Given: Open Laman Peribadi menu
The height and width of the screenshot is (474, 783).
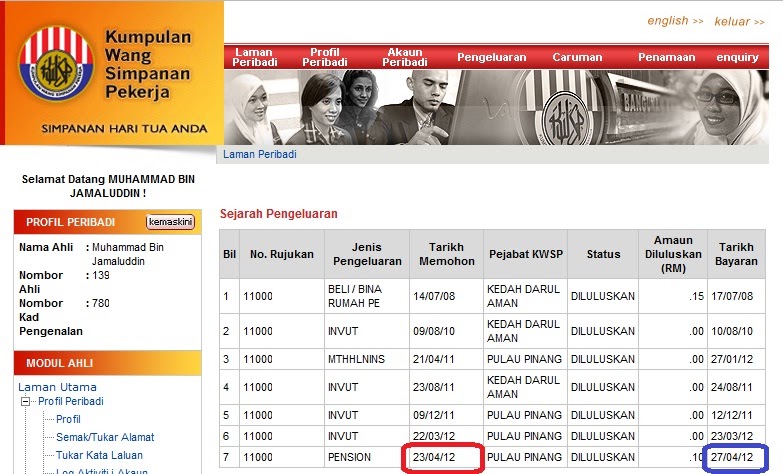Looking at the screenshot, I should tap(255, 57).
